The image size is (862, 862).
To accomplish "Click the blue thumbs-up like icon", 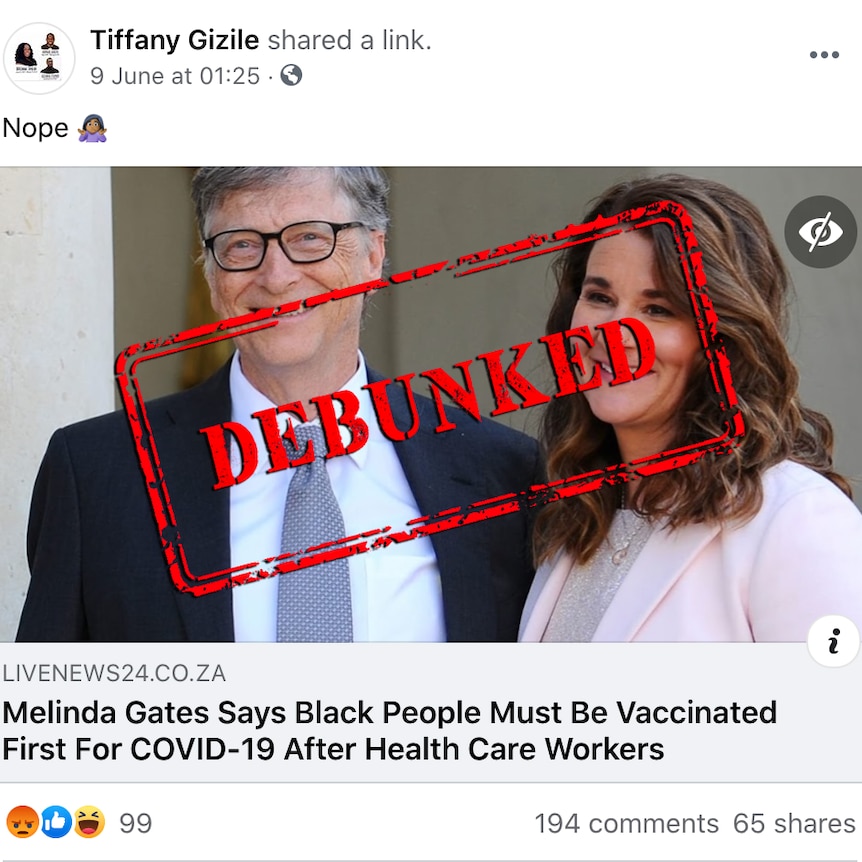I will click(56, 822).
